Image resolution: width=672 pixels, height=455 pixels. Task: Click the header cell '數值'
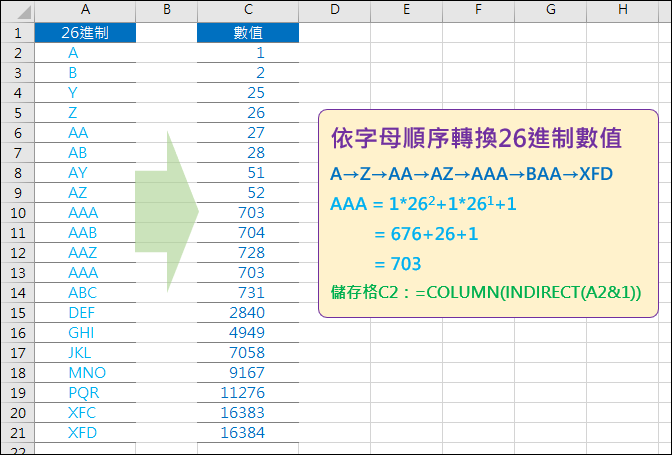[x=248, y=33]
